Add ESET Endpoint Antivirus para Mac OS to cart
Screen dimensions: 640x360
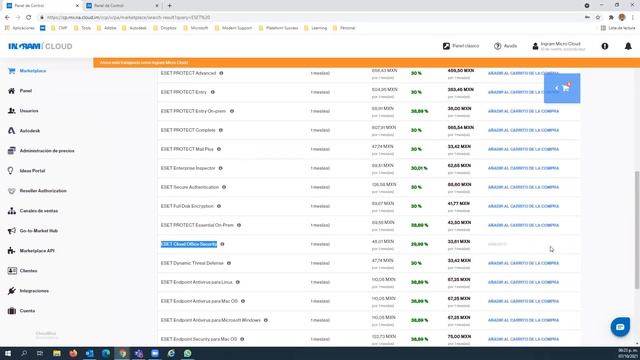(523, 301)
